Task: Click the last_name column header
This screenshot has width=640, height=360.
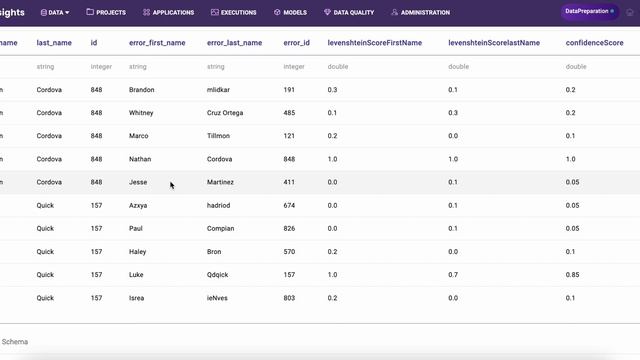Action: click(54, 43)
